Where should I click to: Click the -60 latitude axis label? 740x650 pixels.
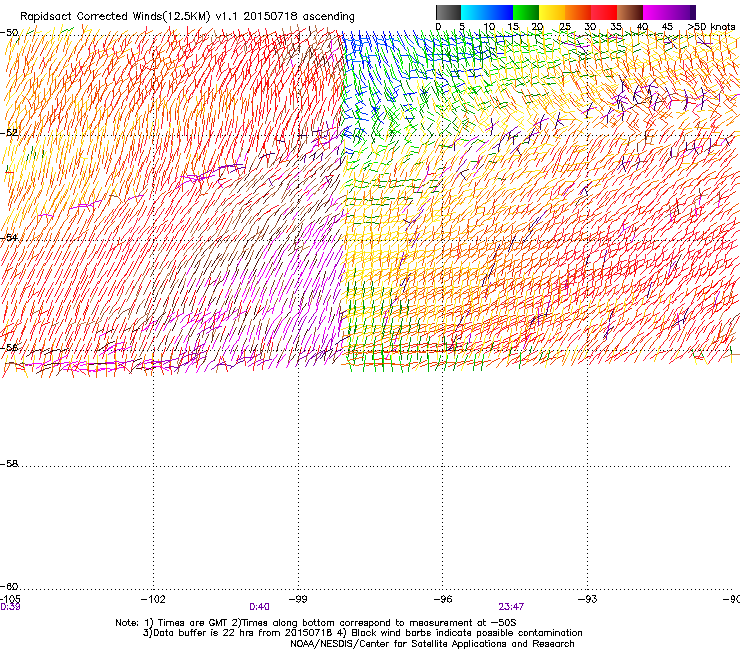9,586
